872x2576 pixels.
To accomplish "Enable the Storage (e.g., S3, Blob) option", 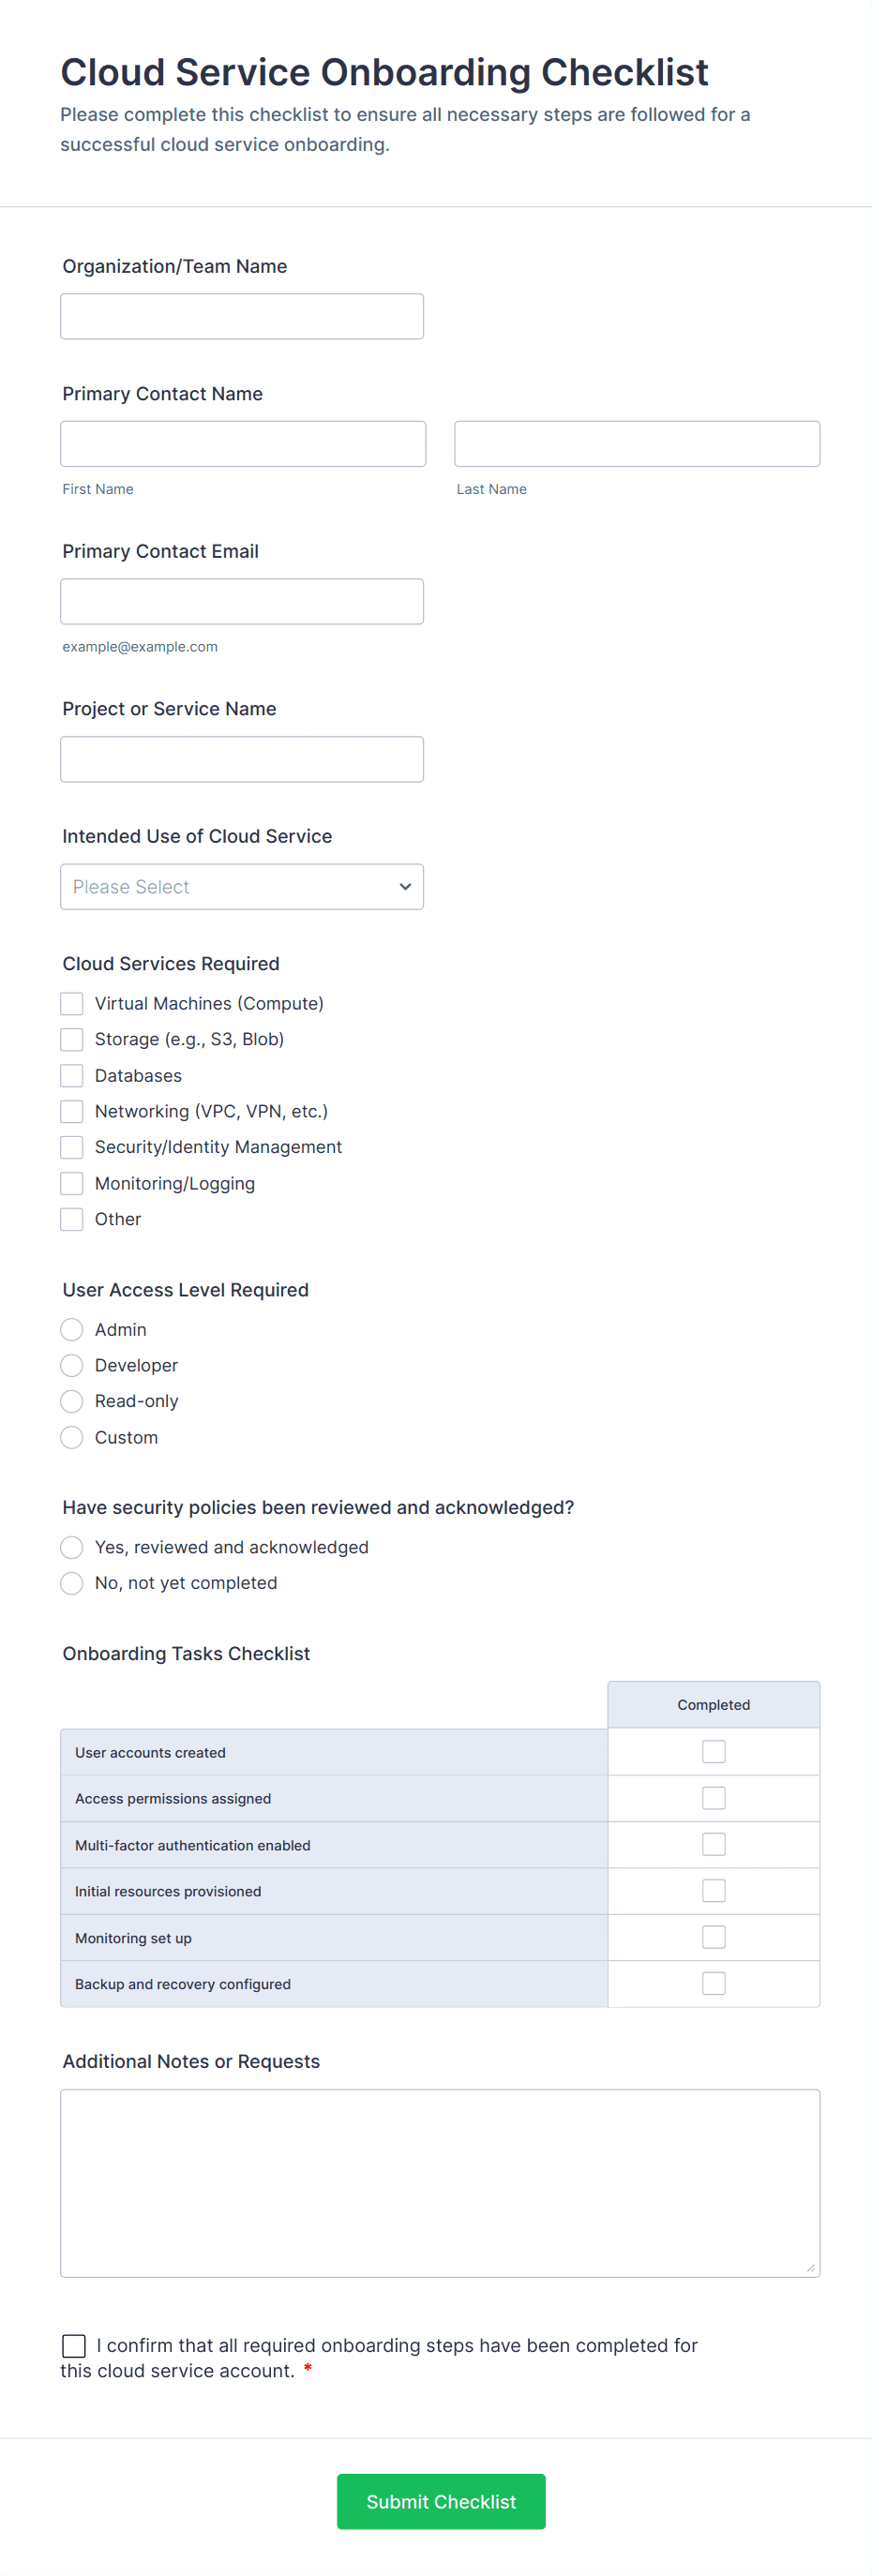I will (x=72, y=1039).
